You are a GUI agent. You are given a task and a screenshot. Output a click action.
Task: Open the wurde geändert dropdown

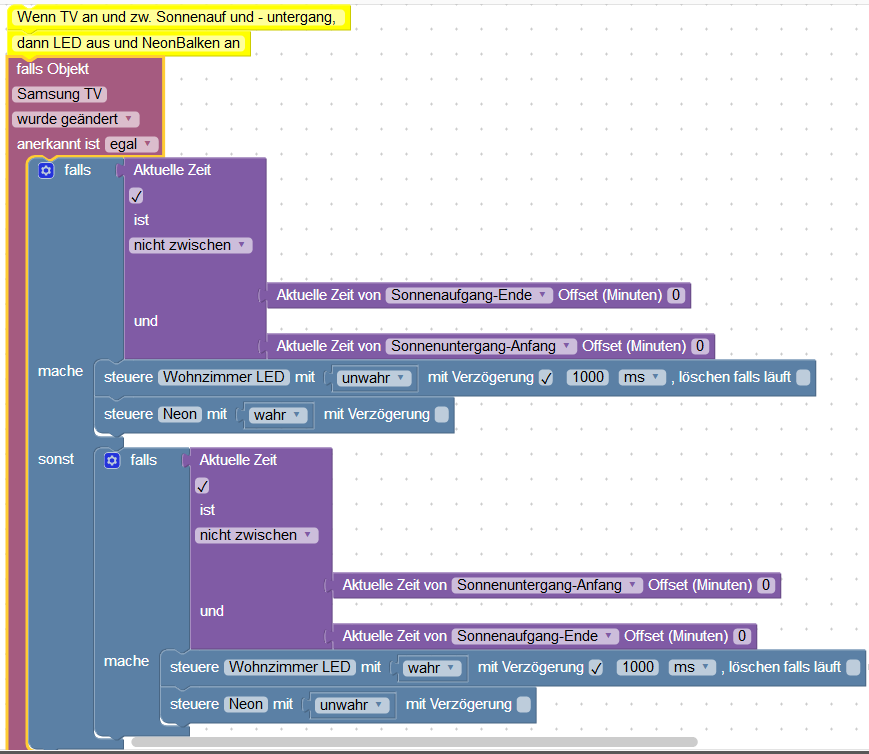(75, 119)
